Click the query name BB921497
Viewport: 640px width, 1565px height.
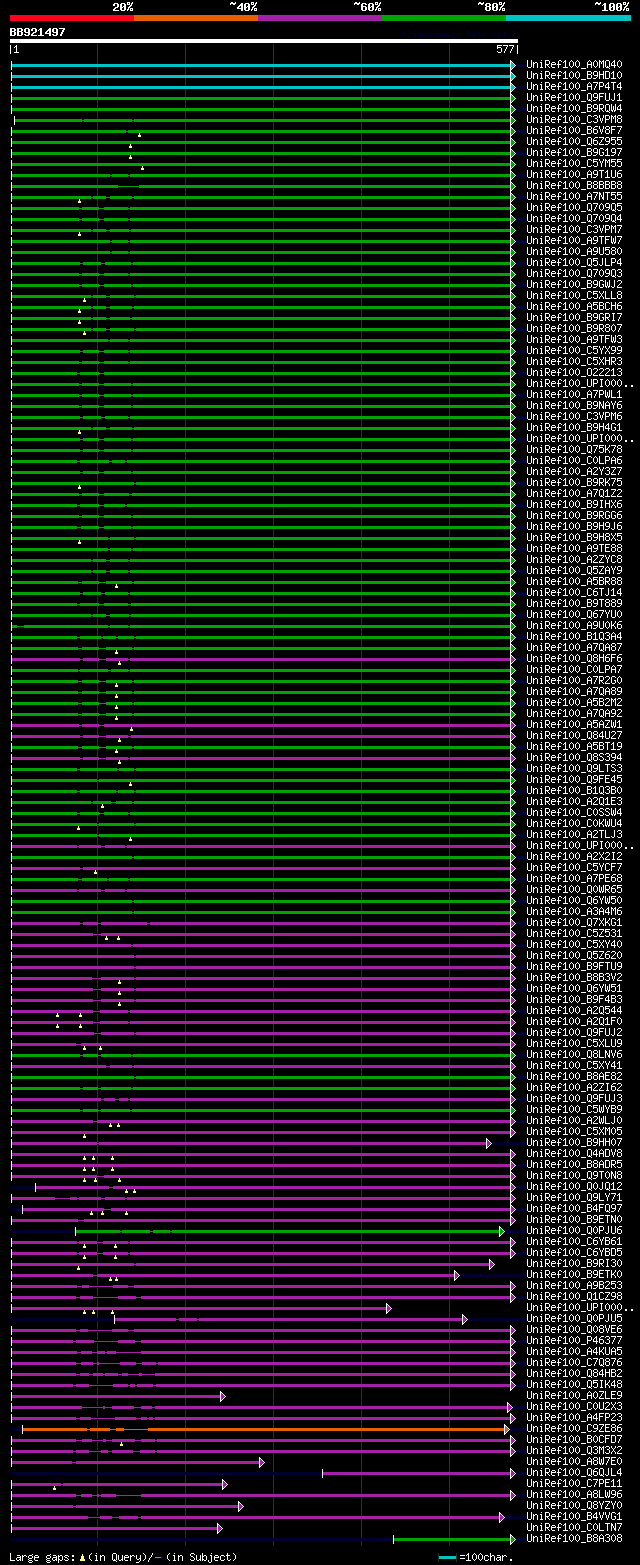coord(38,32)
